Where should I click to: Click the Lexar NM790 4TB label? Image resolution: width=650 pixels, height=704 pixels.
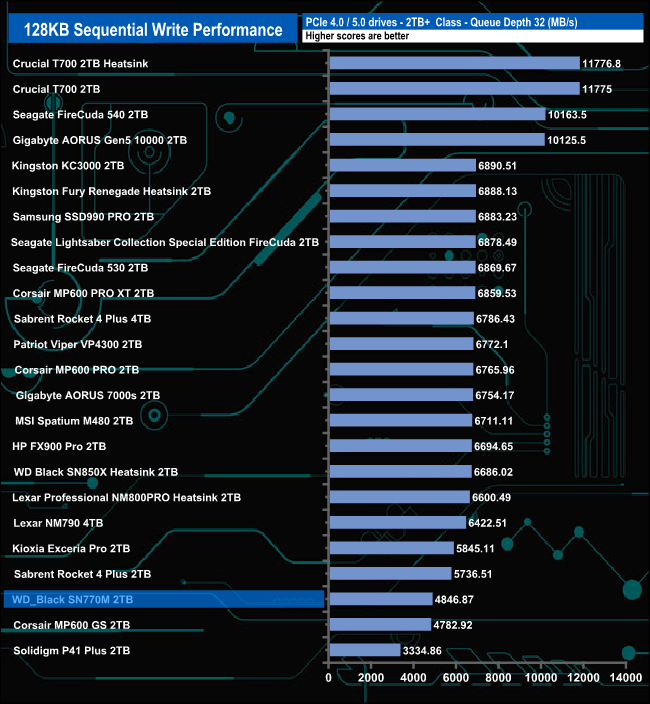[58, 523]
